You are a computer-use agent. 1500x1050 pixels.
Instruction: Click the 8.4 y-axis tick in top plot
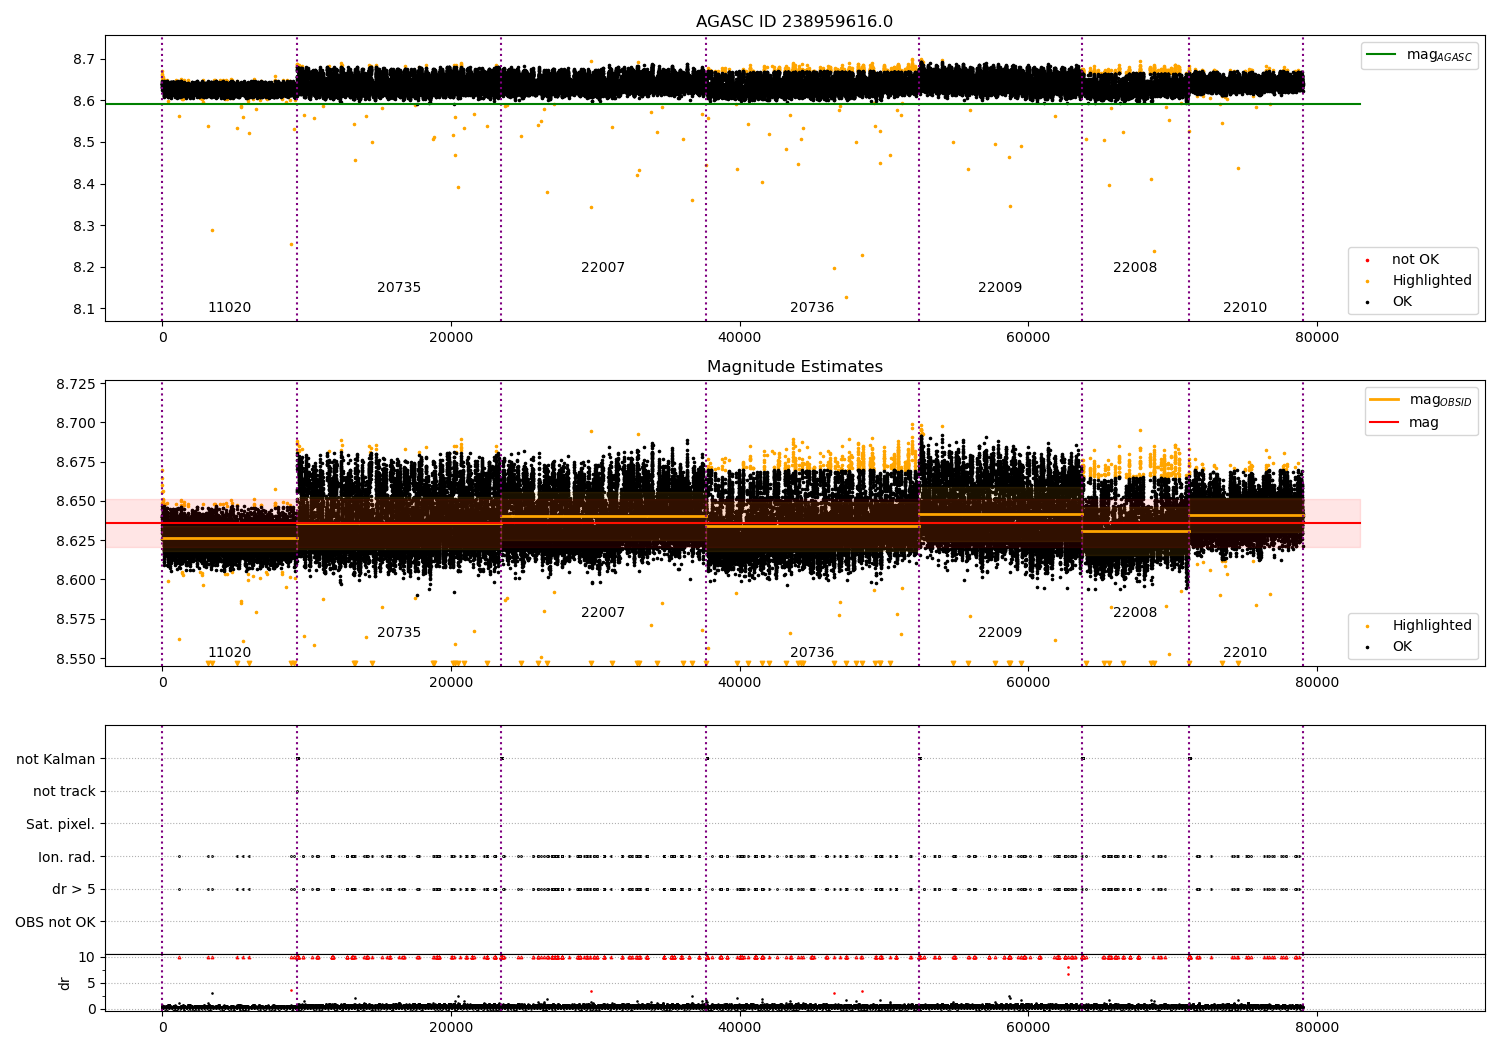coord(83,184)
